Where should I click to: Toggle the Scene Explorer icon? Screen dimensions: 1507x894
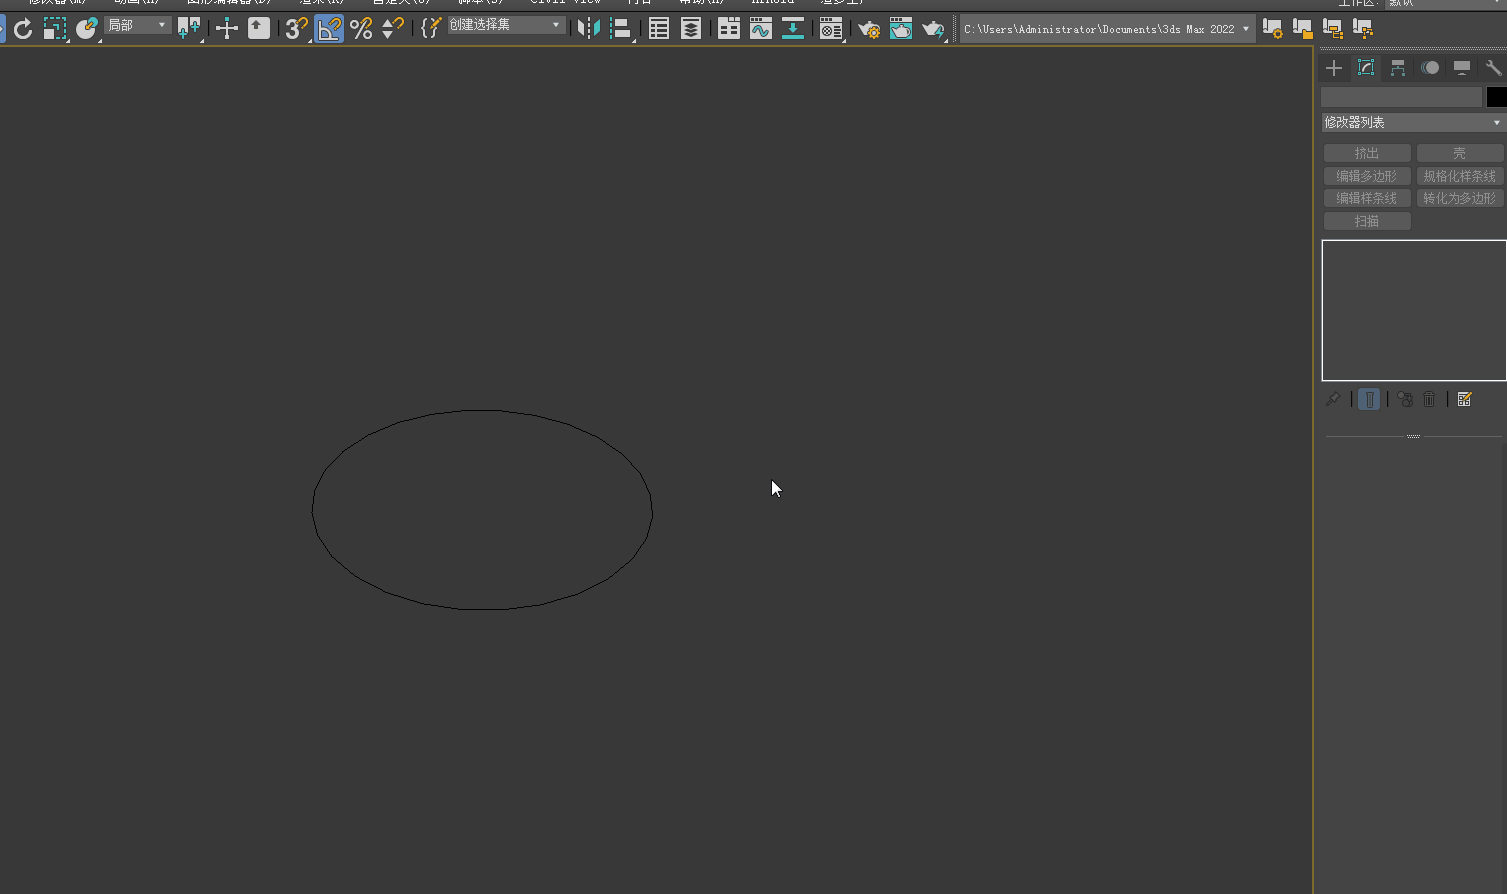click(659, 29)
